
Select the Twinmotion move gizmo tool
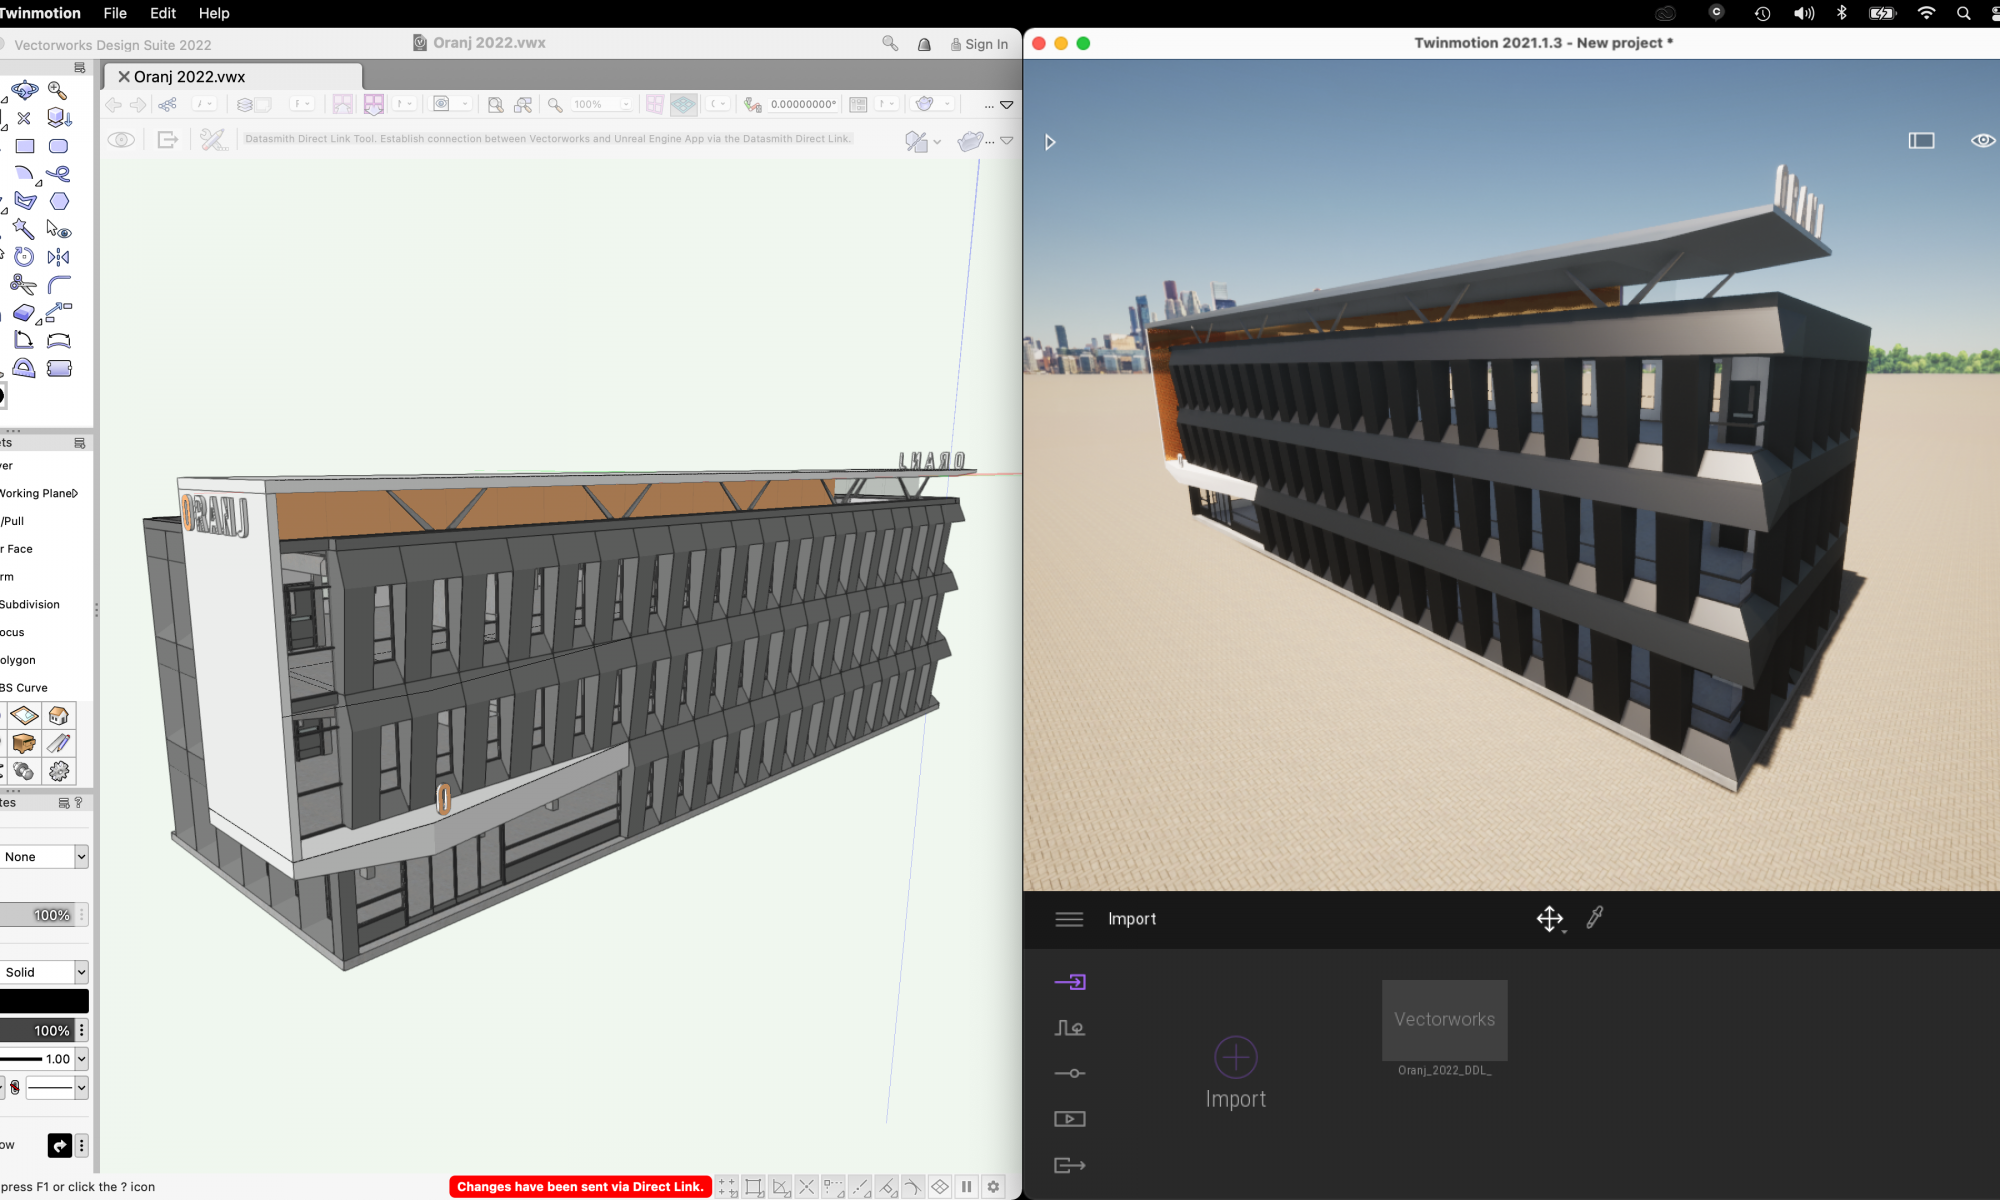coord(1550,919)
